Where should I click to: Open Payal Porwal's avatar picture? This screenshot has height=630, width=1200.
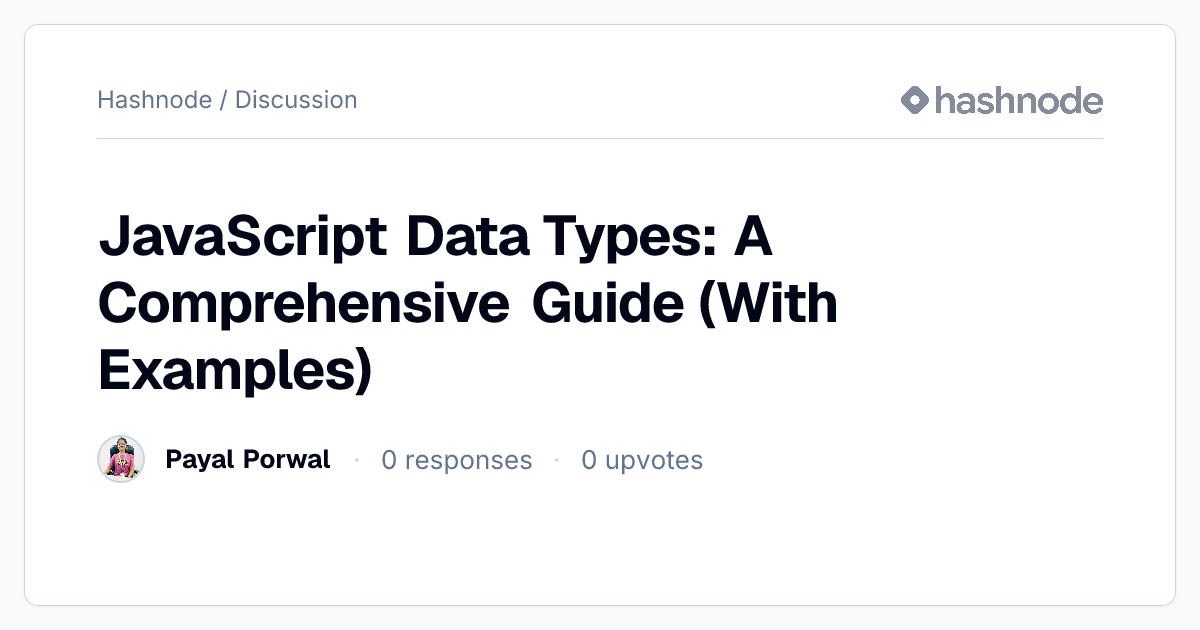[x=121, y=459]
